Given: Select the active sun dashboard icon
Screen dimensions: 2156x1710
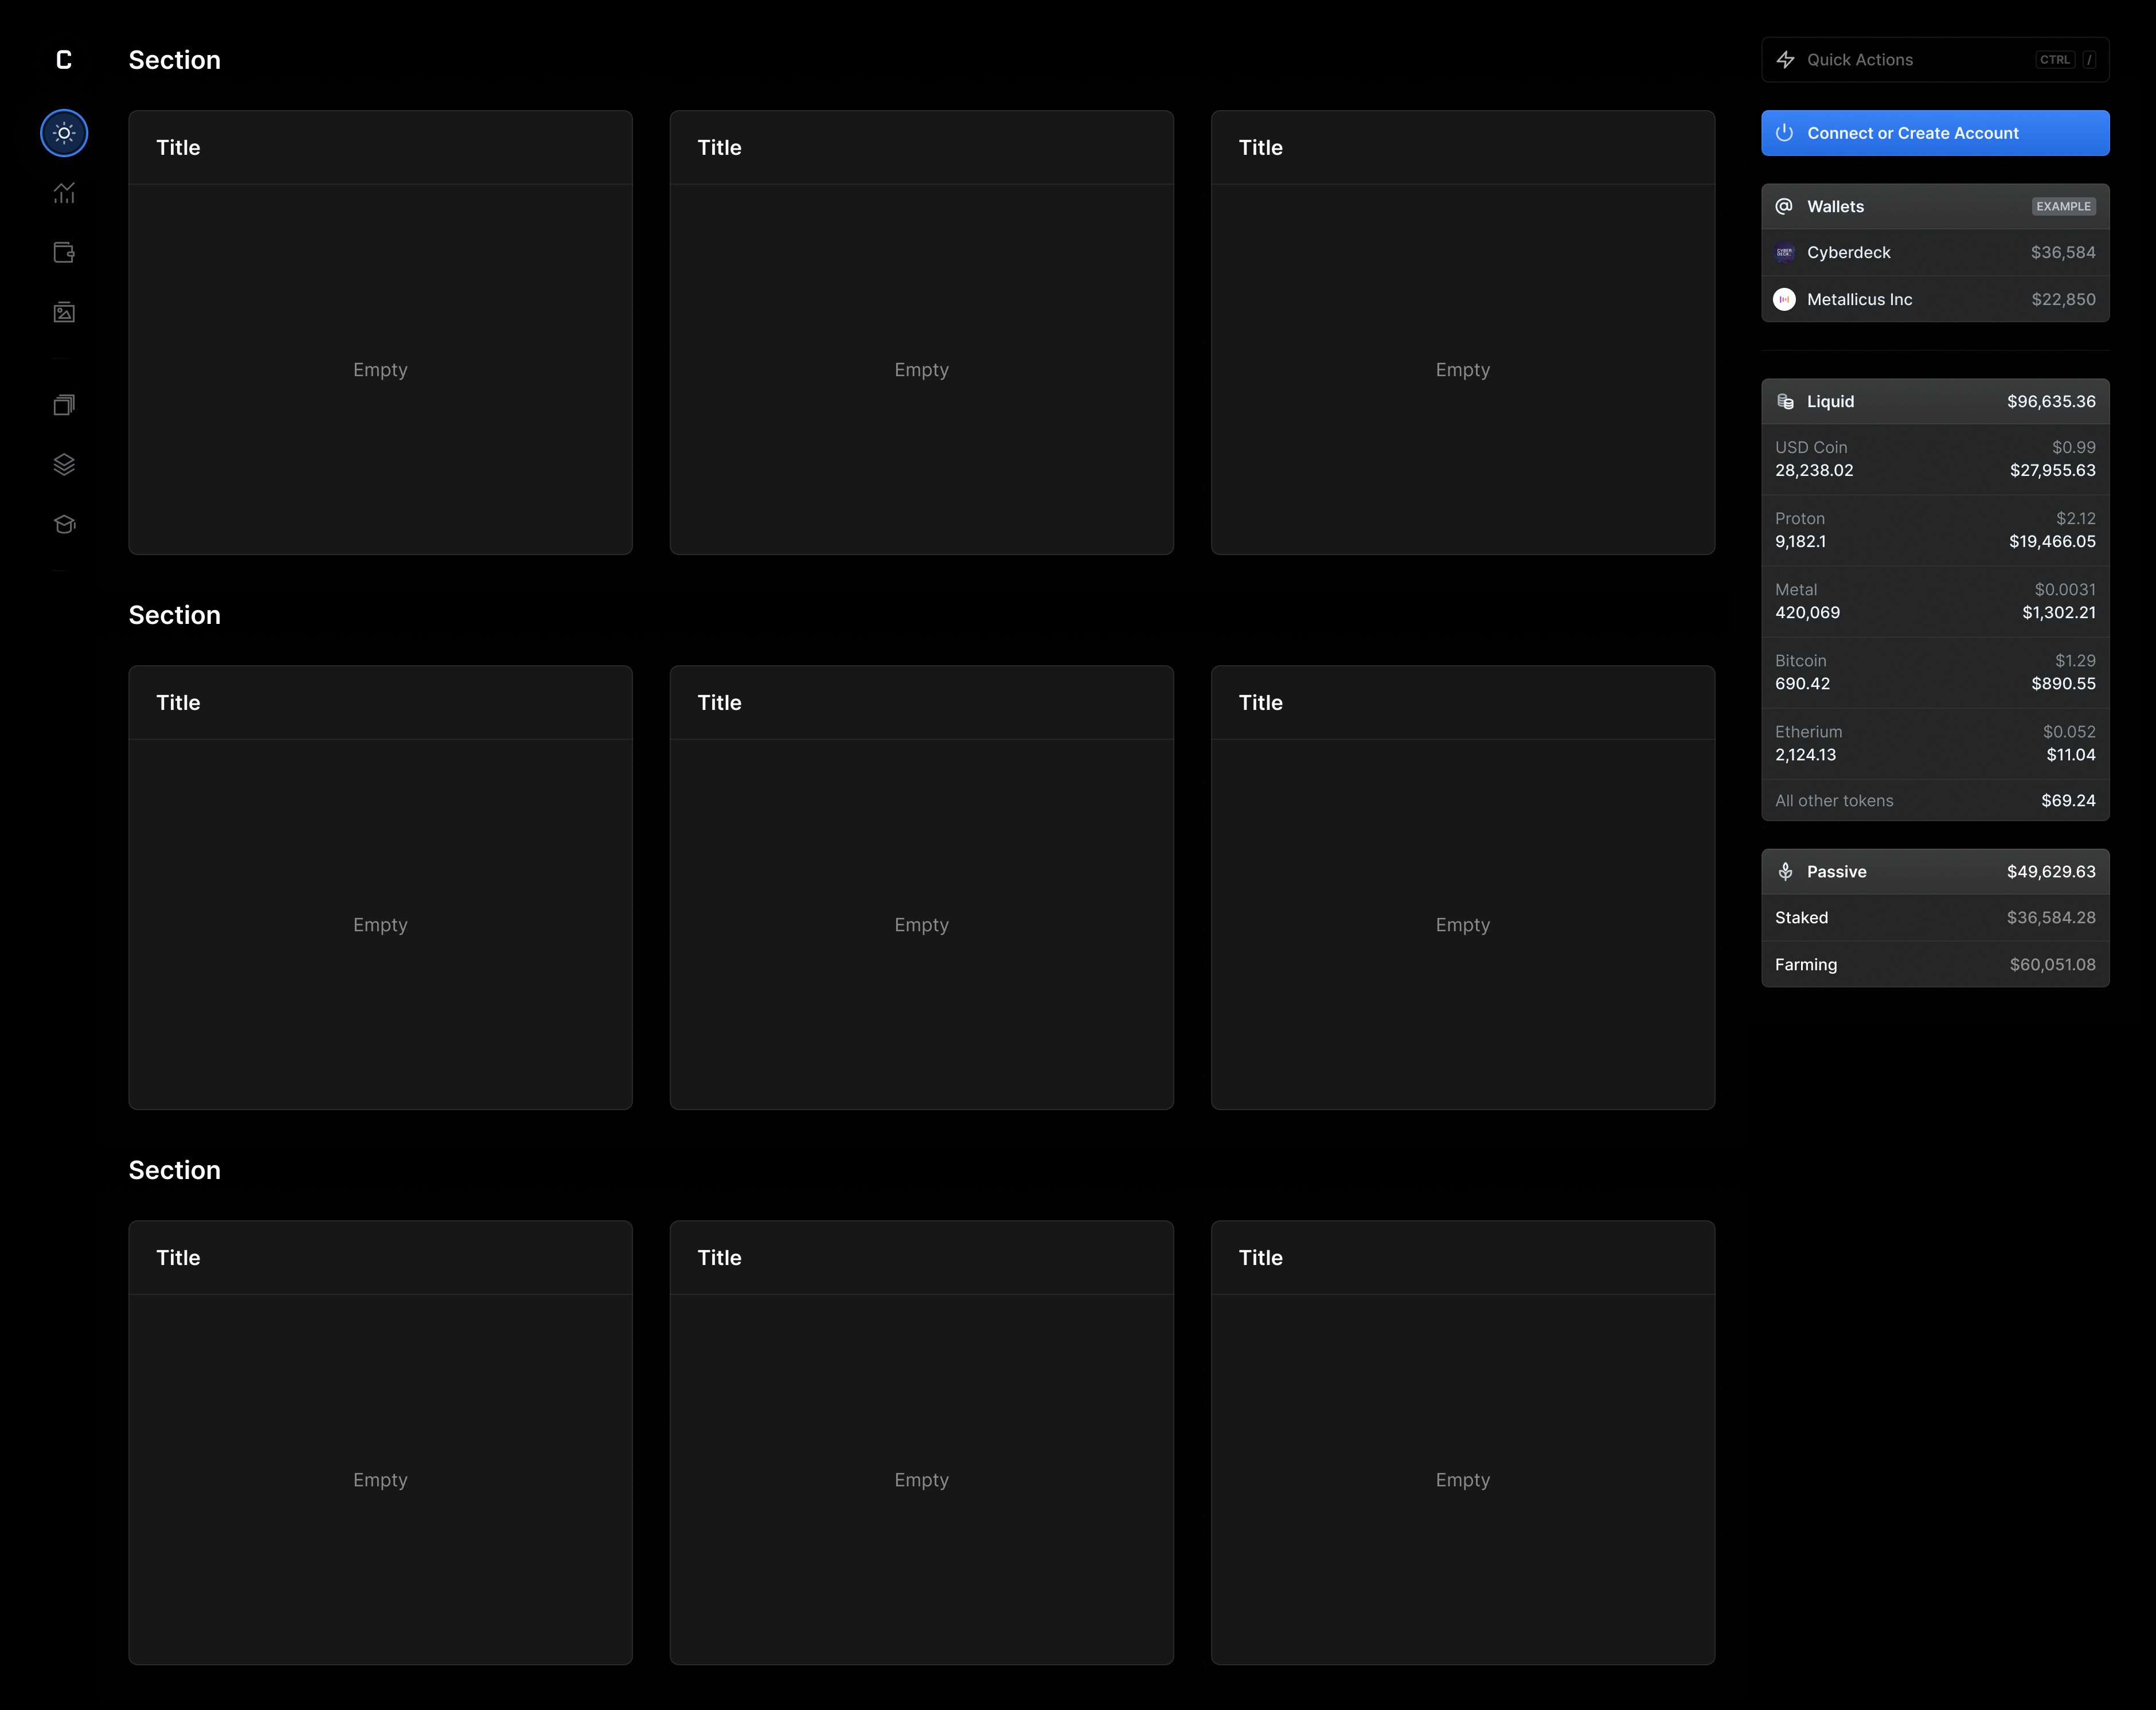Looking at the screenshot, I should coord(64,133).
